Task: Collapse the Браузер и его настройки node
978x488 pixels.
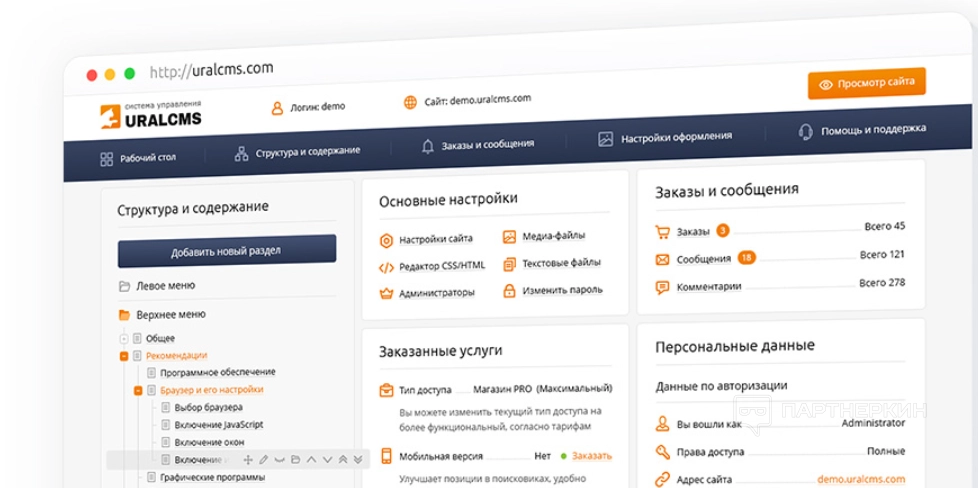Action: tap(138, 391)
